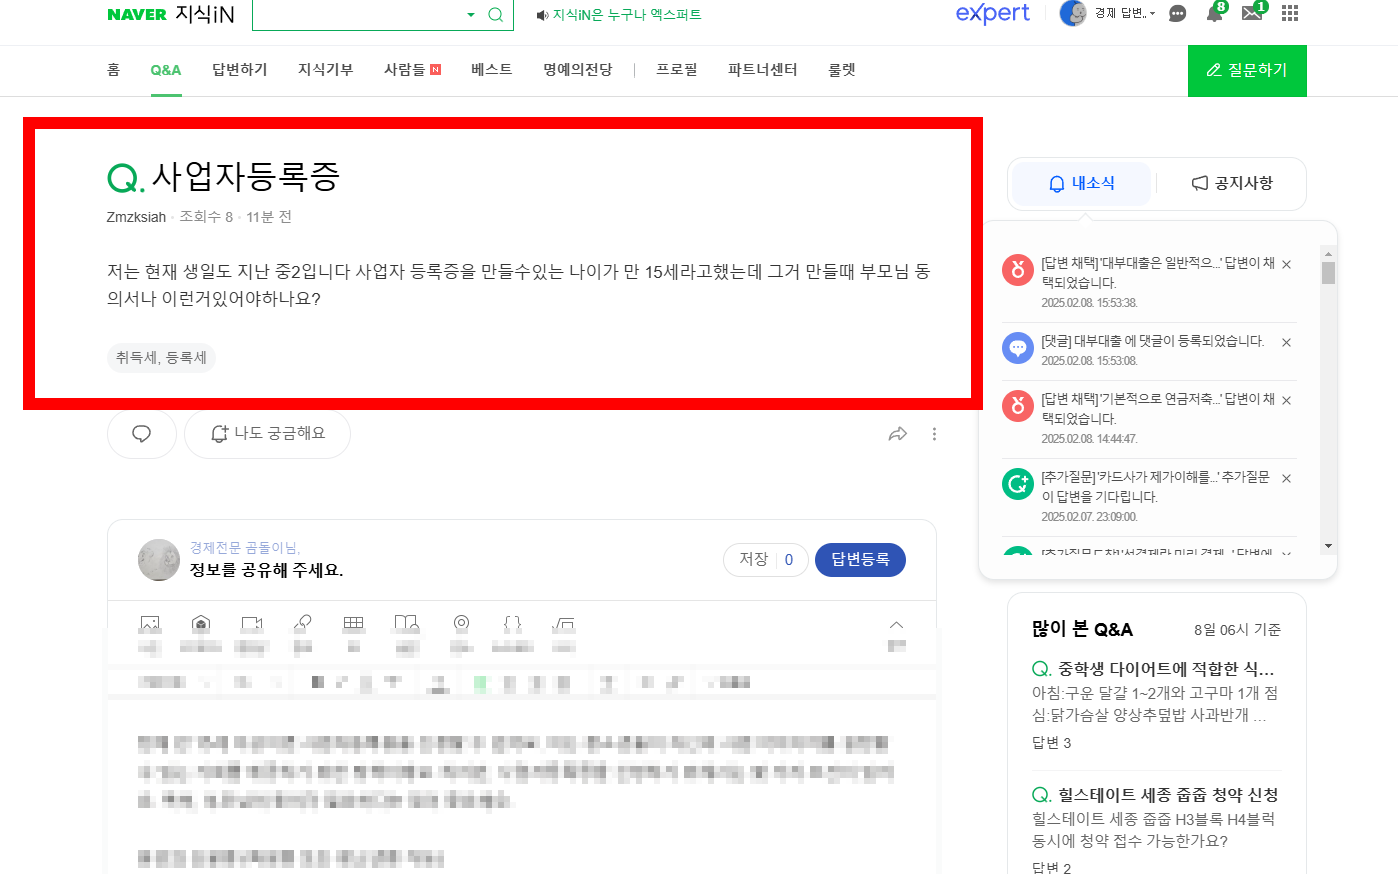Open the '[답변 채택] 기본적으로 연금저축..' notification text

click(1158, 409)
